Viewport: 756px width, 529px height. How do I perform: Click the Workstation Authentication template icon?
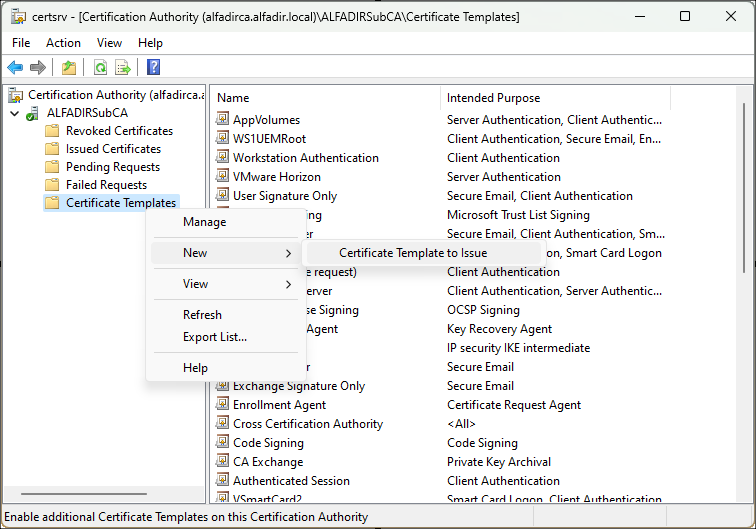(222, 157)
